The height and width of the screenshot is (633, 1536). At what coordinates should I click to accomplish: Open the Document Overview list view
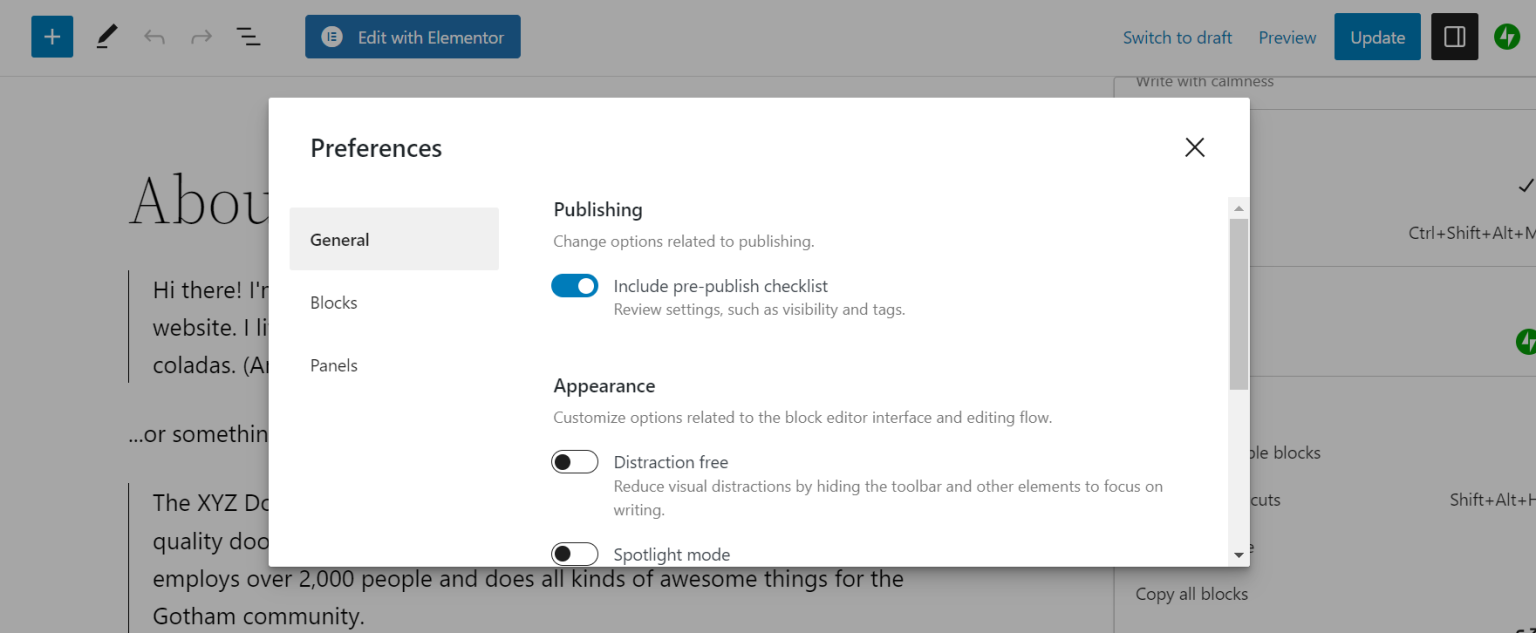coord(247,36)
